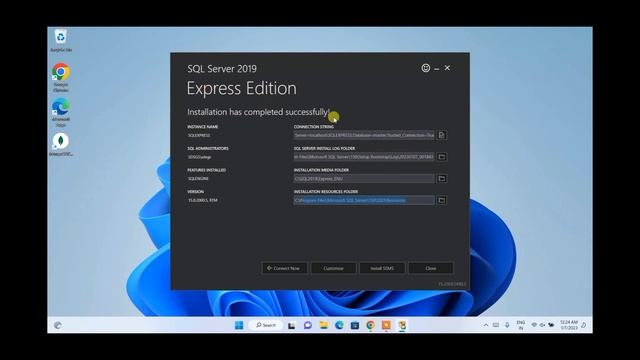The height and width of the screenshot is (360, 640).
Task: Open Microsoft Edge desktop shortcut
Action: pyautogui.click(x=61, y=112)
